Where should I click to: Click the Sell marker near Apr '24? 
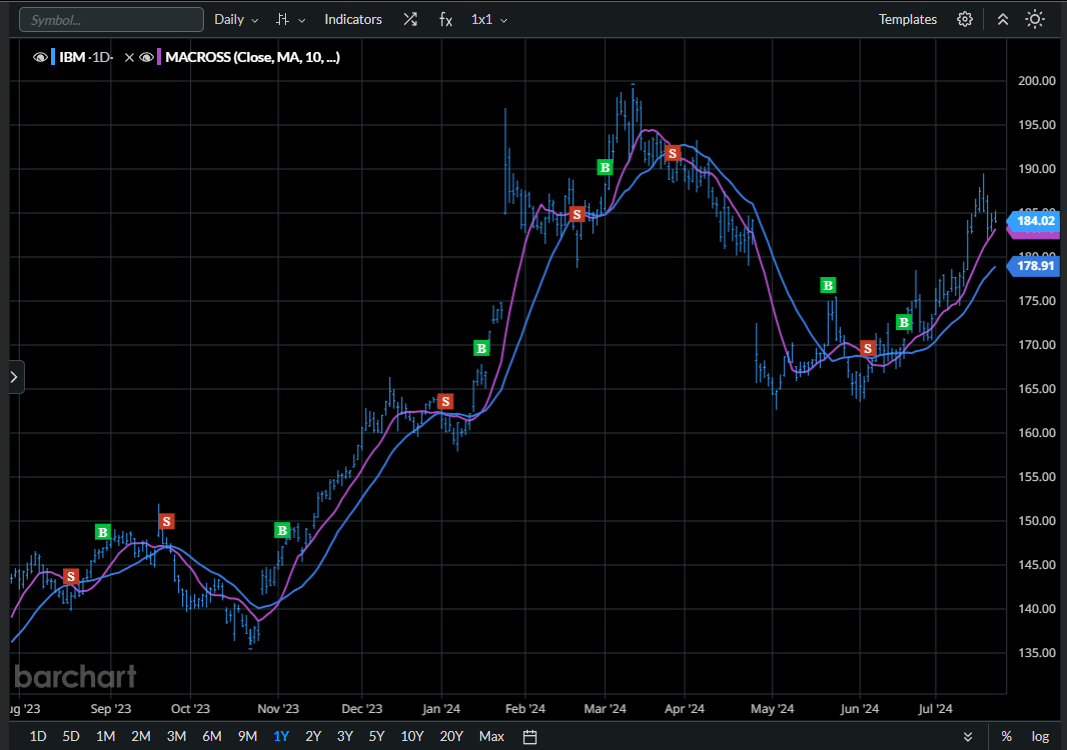point(672,154)
